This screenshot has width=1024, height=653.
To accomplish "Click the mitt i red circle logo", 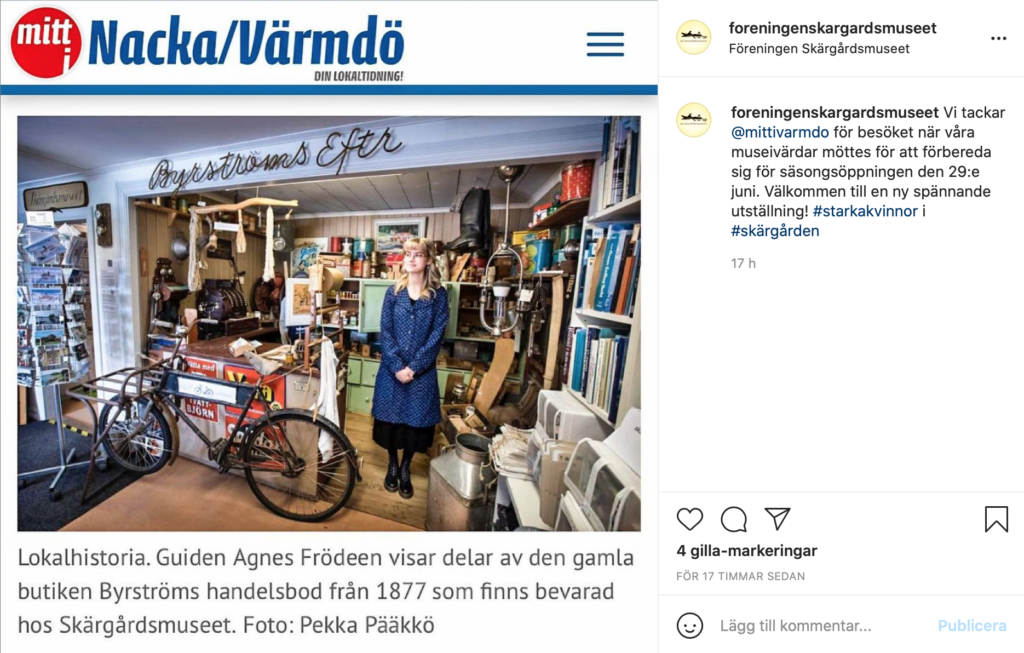I will point(46,42).
